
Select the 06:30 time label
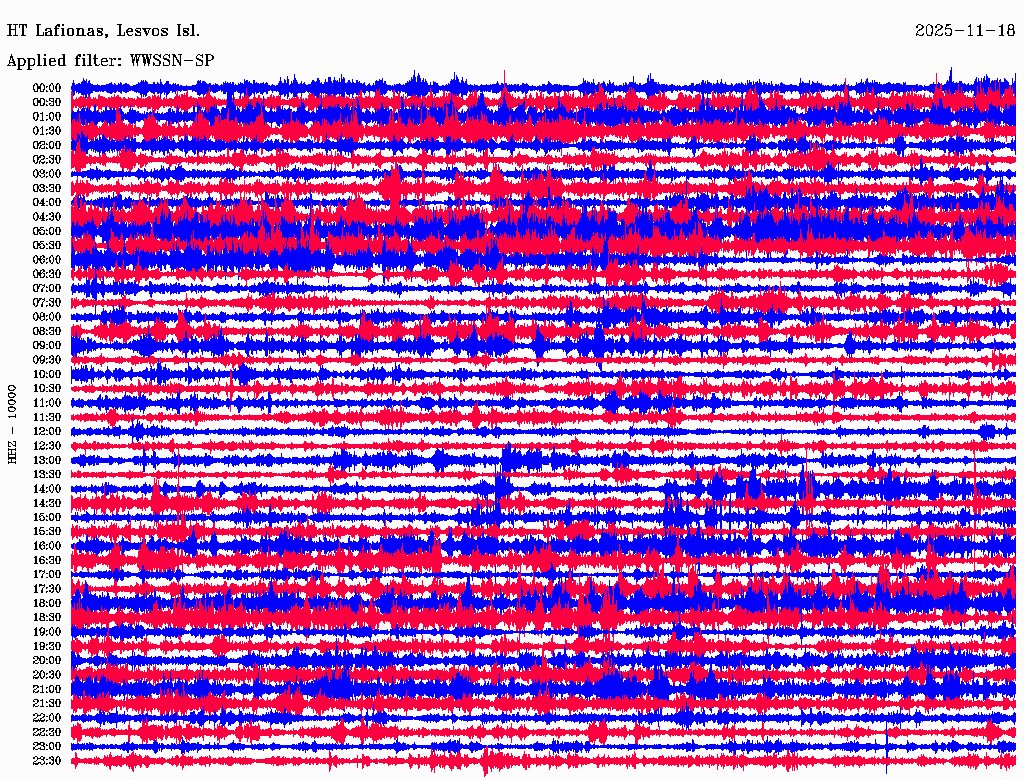pyautogui.click(x=46, y=274)
